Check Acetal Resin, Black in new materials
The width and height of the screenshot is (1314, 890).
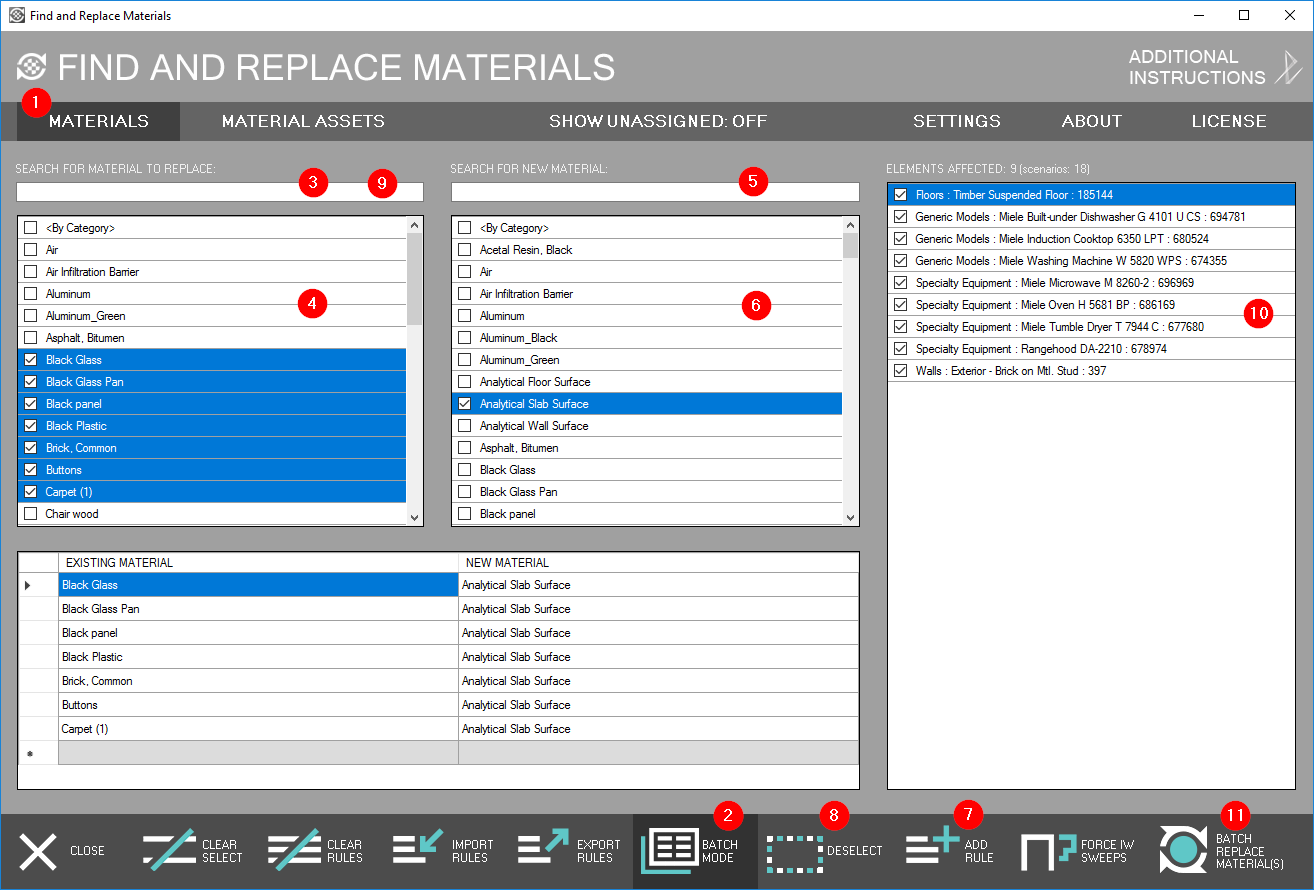pyautogui.click(x=464, y=250)
